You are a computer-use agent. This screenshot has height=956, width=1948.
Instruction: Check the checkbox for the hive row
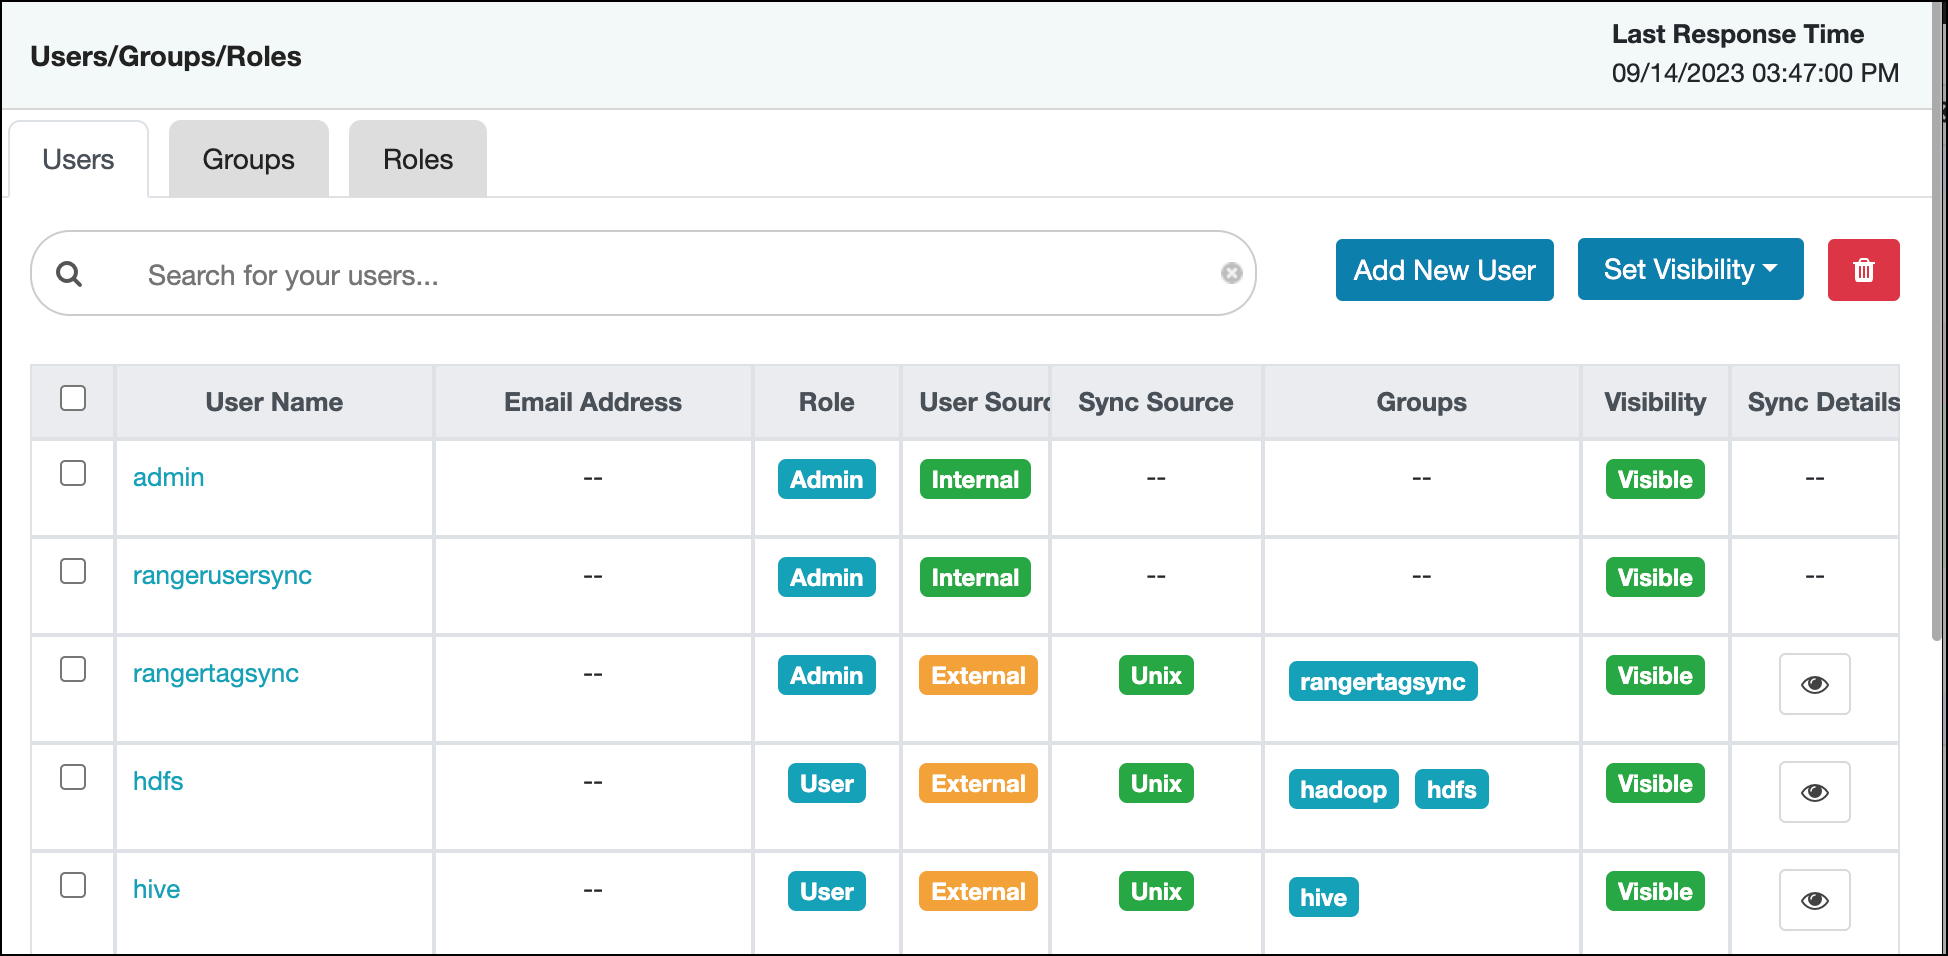point(73,885)
